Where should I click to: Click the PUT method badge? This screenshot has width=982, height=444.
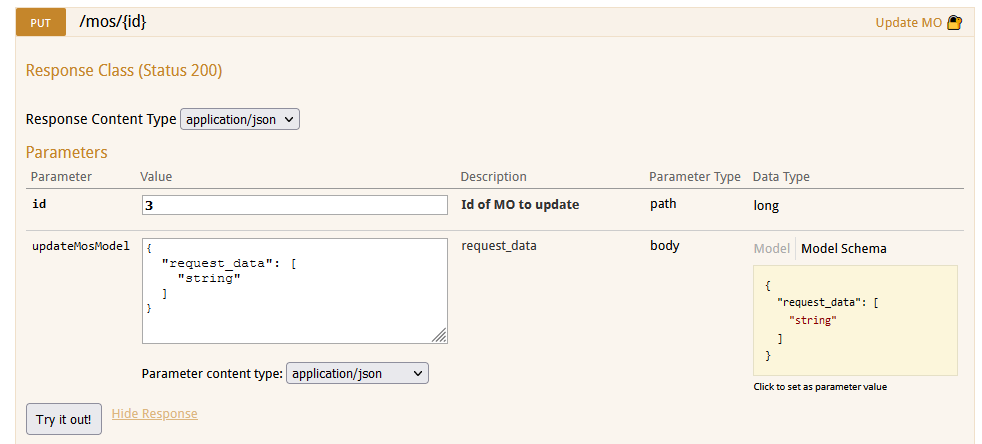coord(41,23)
